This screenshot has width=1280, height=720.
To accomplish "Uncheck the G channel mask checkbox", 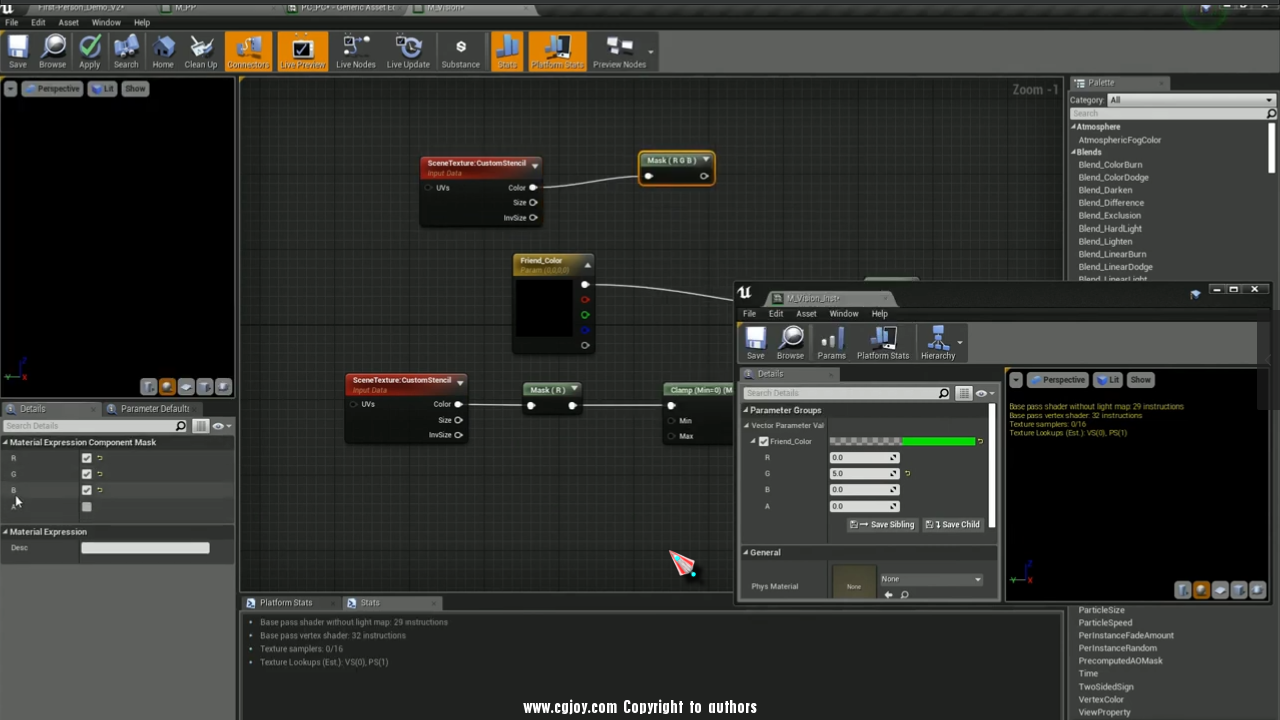I will (86, 474).
